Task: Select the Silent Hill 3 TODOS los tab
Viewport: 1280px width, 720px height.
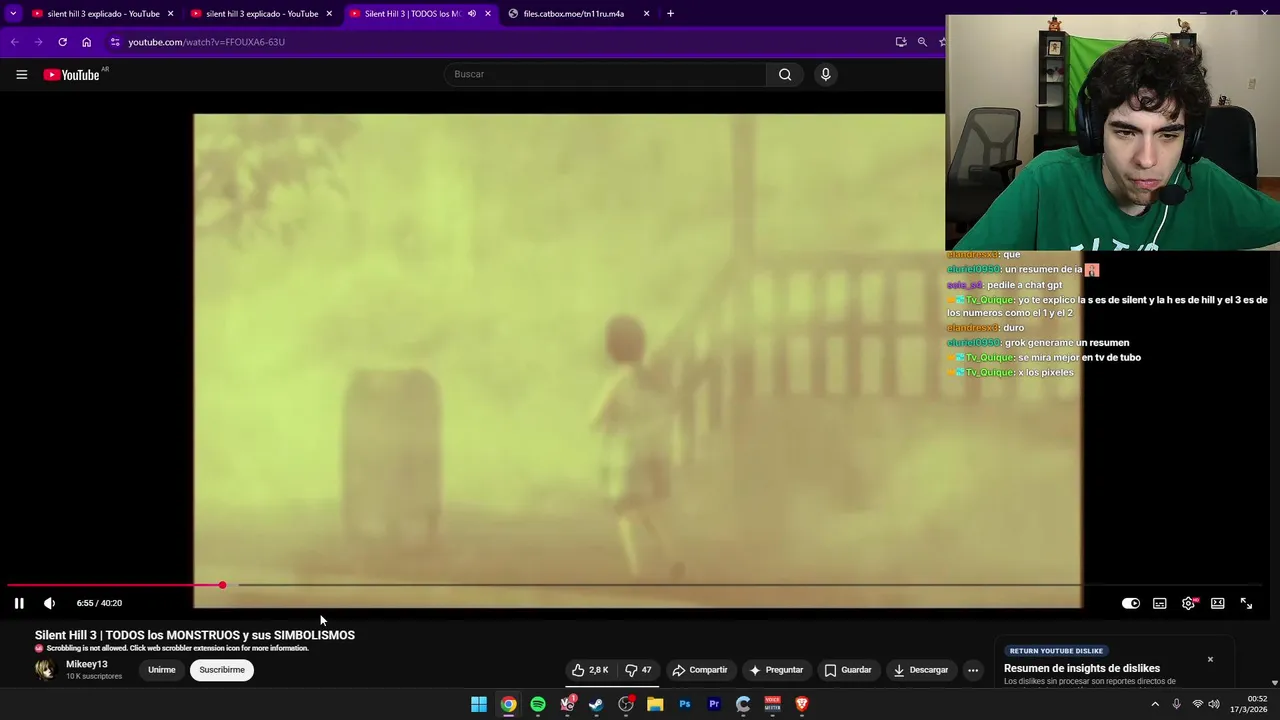Action: tap(412, 14)
